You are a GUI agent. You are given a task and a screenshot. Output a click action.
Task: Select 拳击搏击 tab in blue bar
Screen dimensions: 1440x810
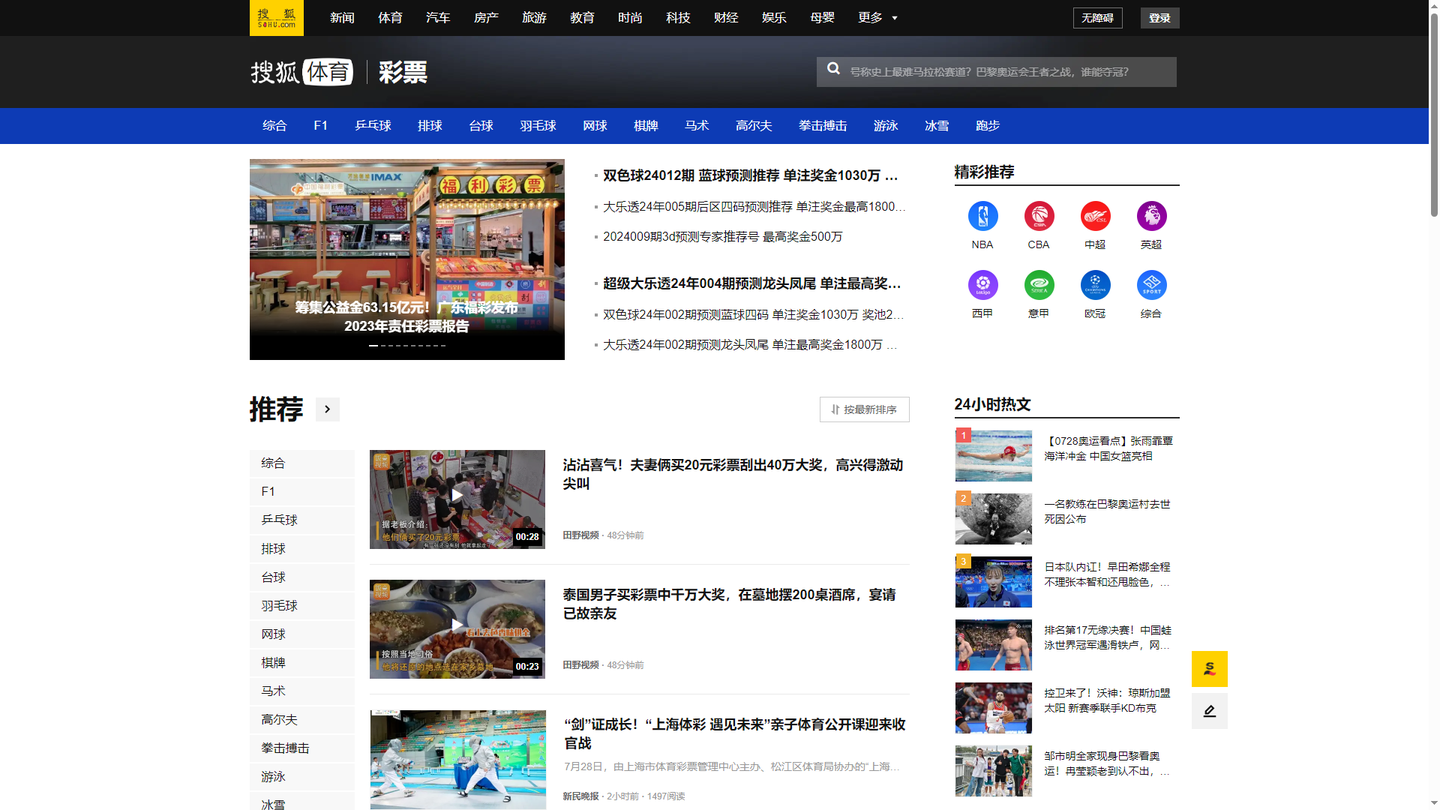click(823, 126)
